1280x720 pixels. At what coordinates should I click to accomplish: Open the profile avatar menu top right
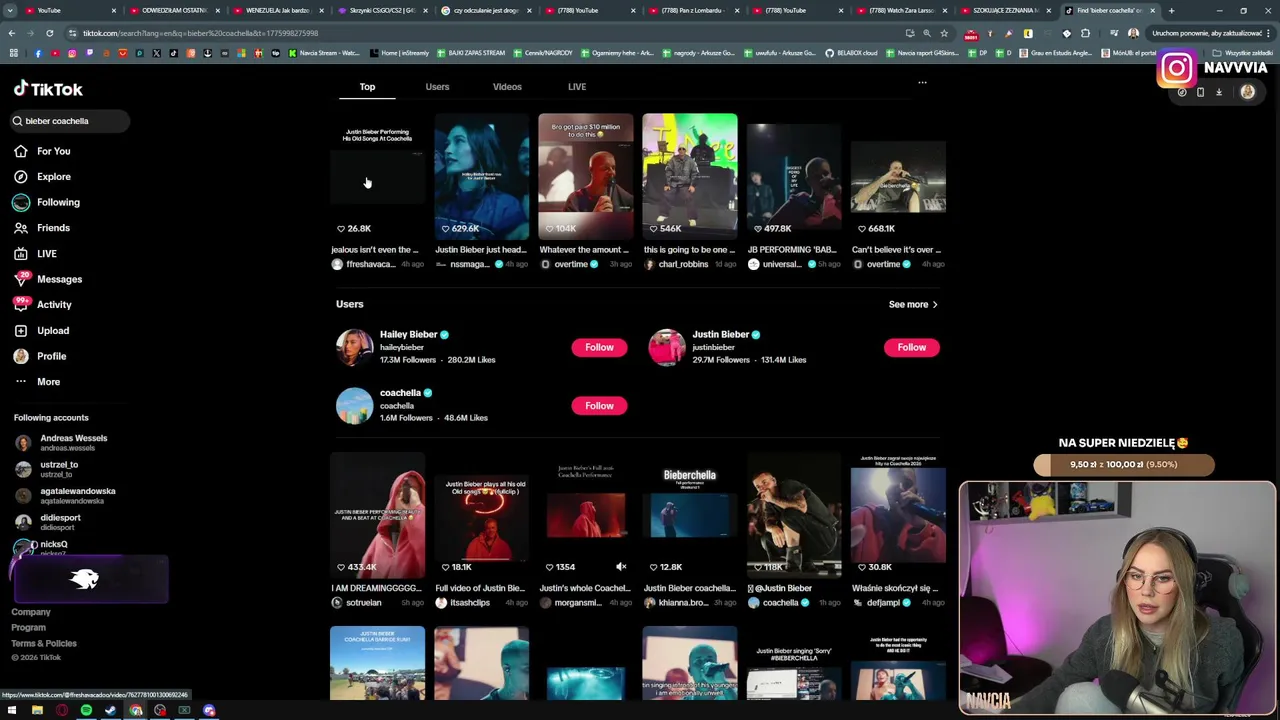[1247, 92]
